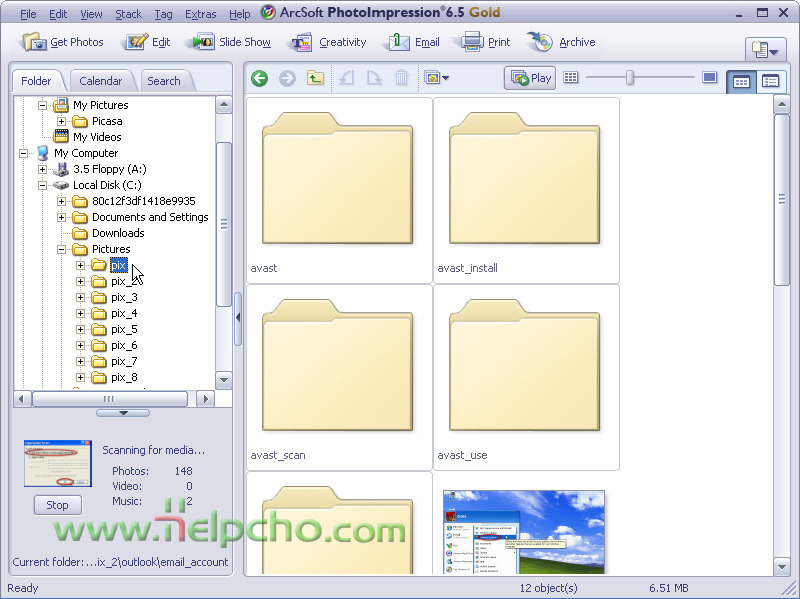The image size is (800, 599).
Task: Collapse the Pictures folder
Action: tap(61, 249)
